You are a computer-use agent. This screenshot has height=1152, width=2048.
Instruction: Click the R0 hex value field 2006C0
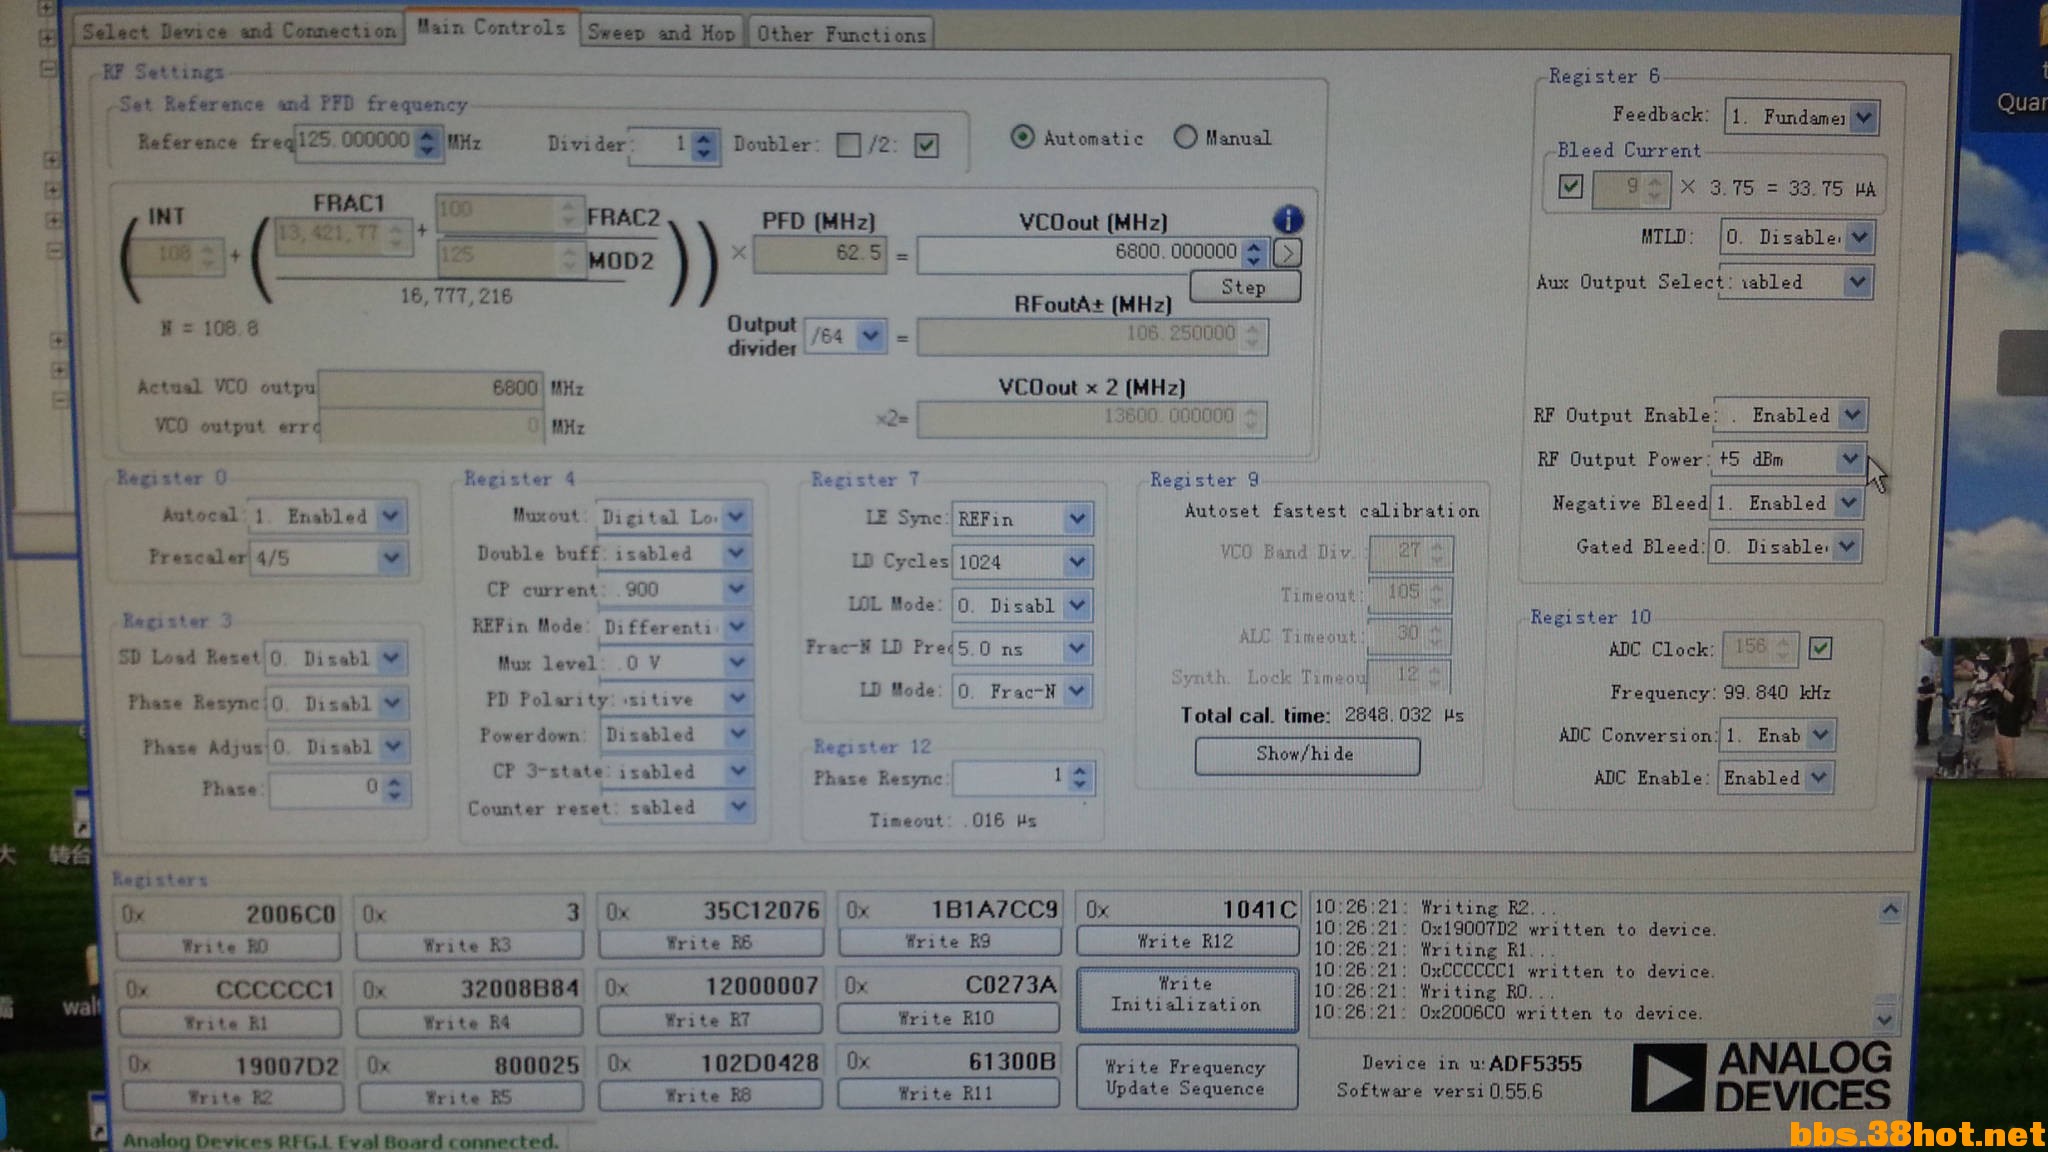(x=229, y=914)
